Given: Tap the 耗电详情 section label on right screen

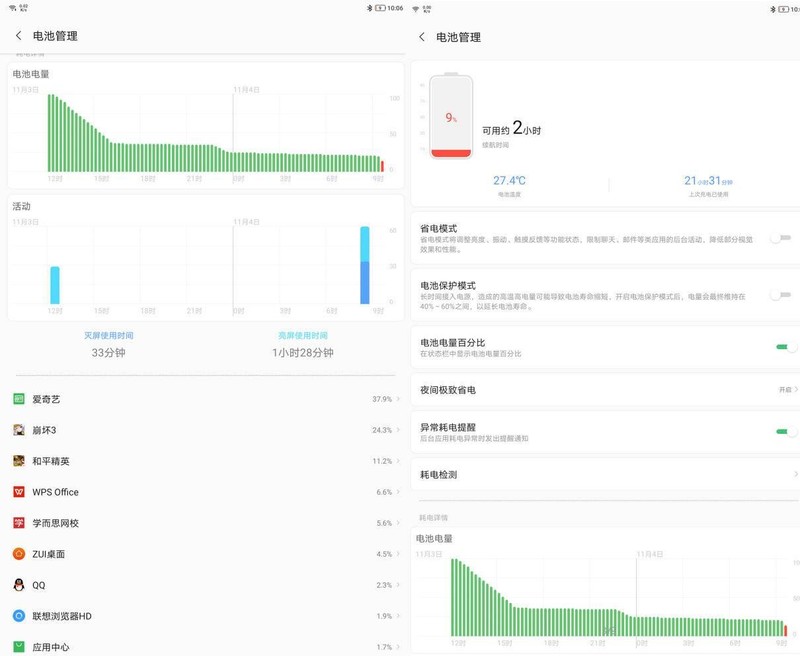Looking at the screenshot, I should click(x=433, y=518).
